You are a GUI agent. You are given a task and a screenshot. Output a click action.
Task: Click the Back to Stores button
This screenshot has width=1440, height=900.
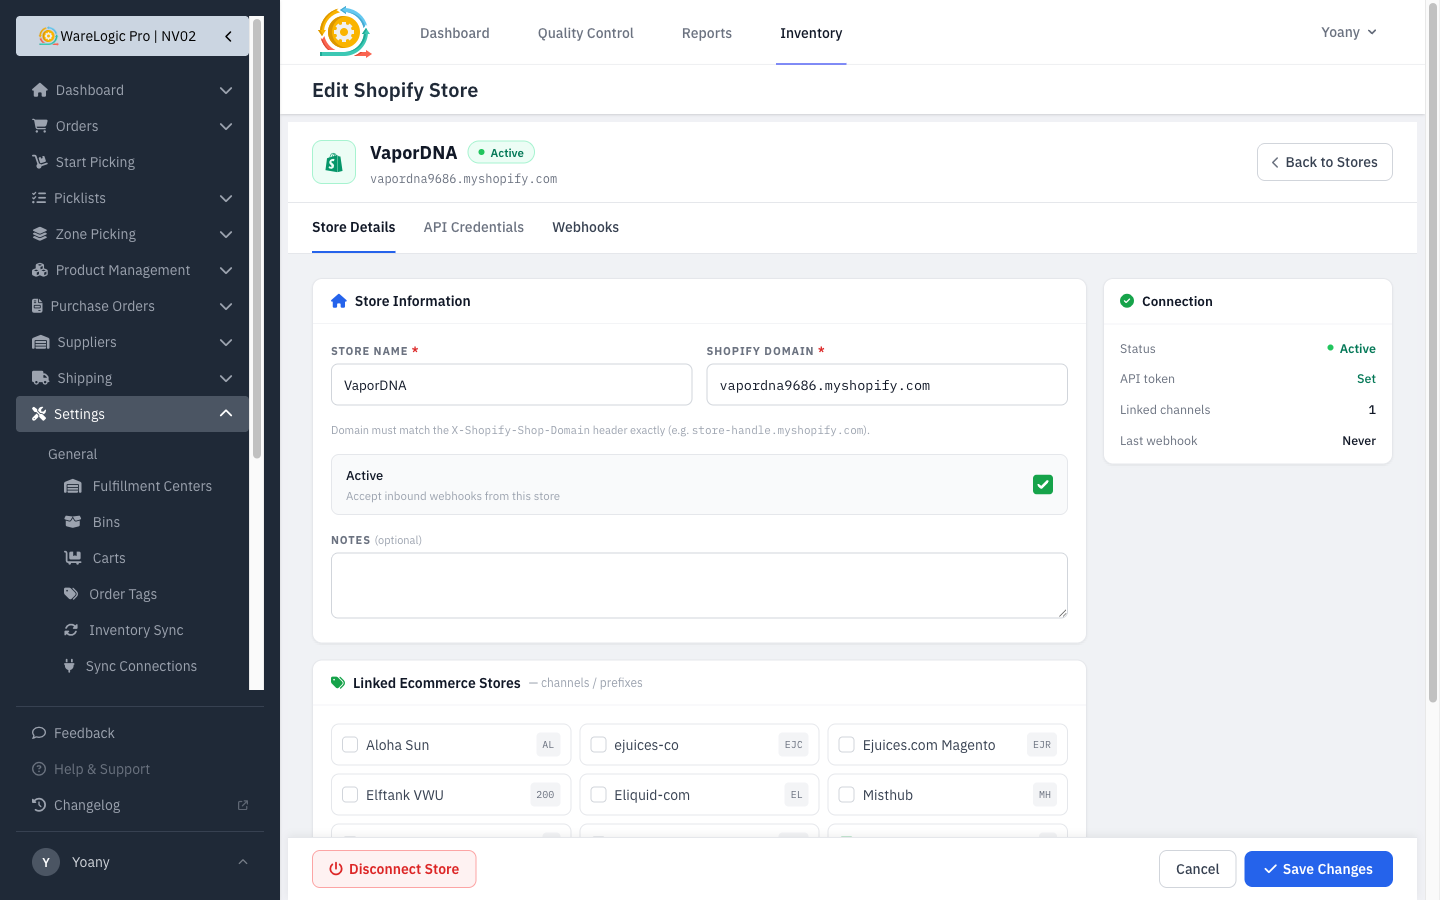coord(1325,162)
